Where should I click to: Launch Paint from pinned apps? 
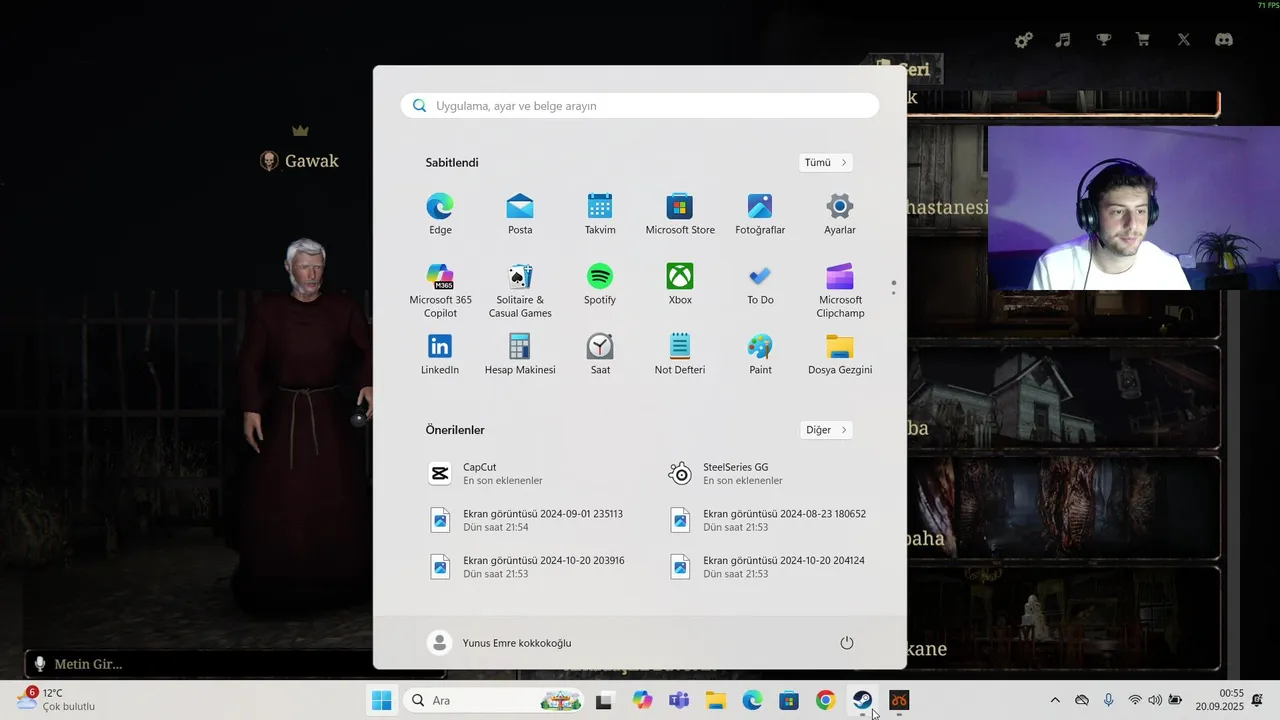[x=760, y=354]
